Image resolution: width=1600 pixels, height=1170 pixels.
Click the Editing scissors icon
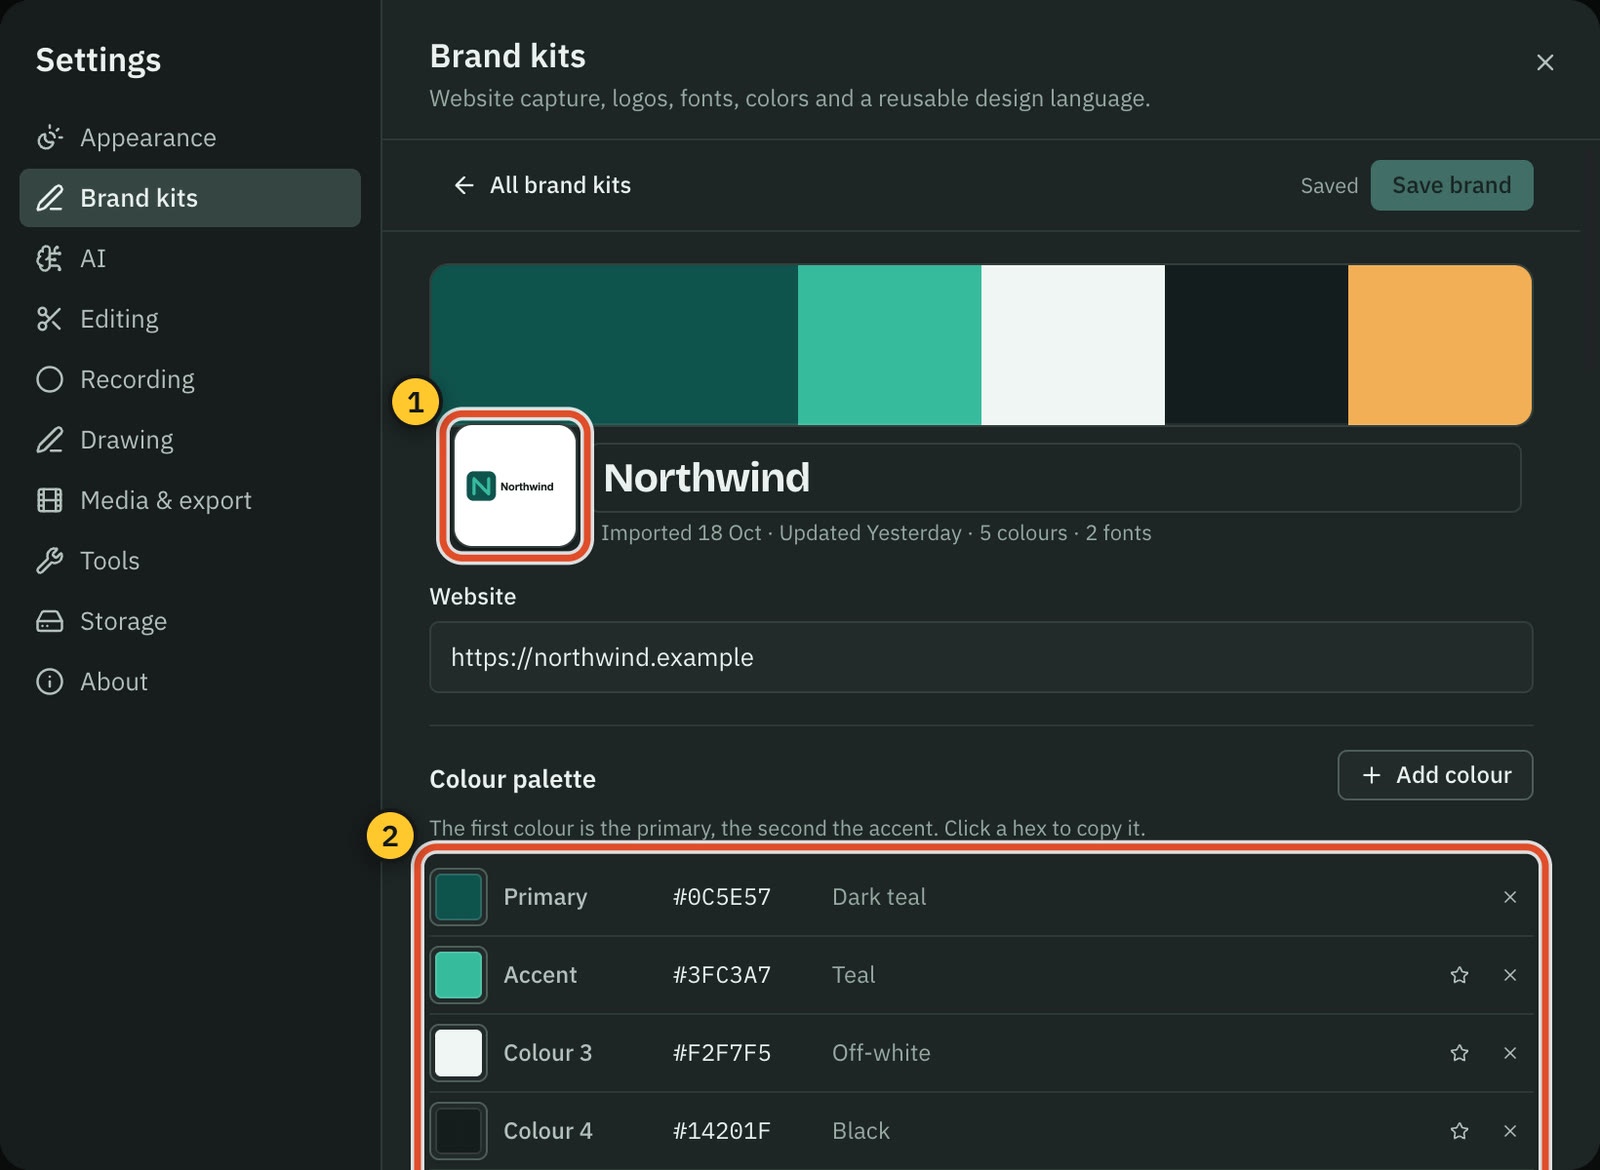point(50,319)
